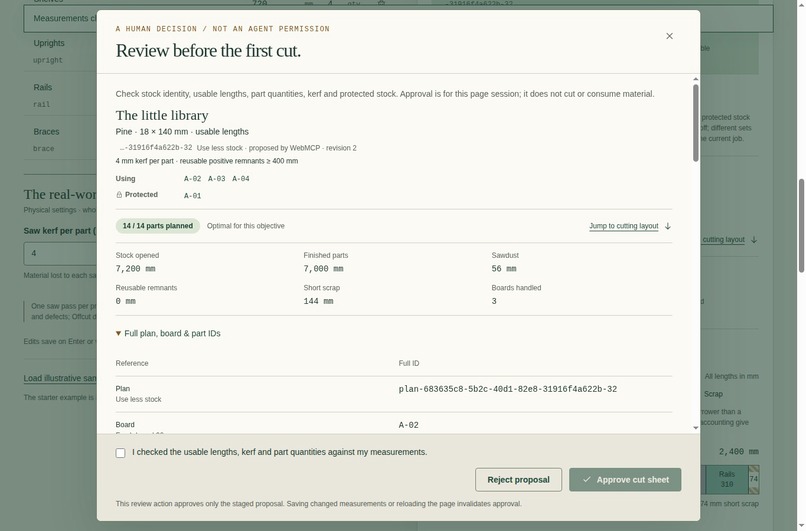This screenshot has height=531, width=806.
Task: Click the Short scrap value 144 mm
Action: pyautogui.click(x=318, y=301)
